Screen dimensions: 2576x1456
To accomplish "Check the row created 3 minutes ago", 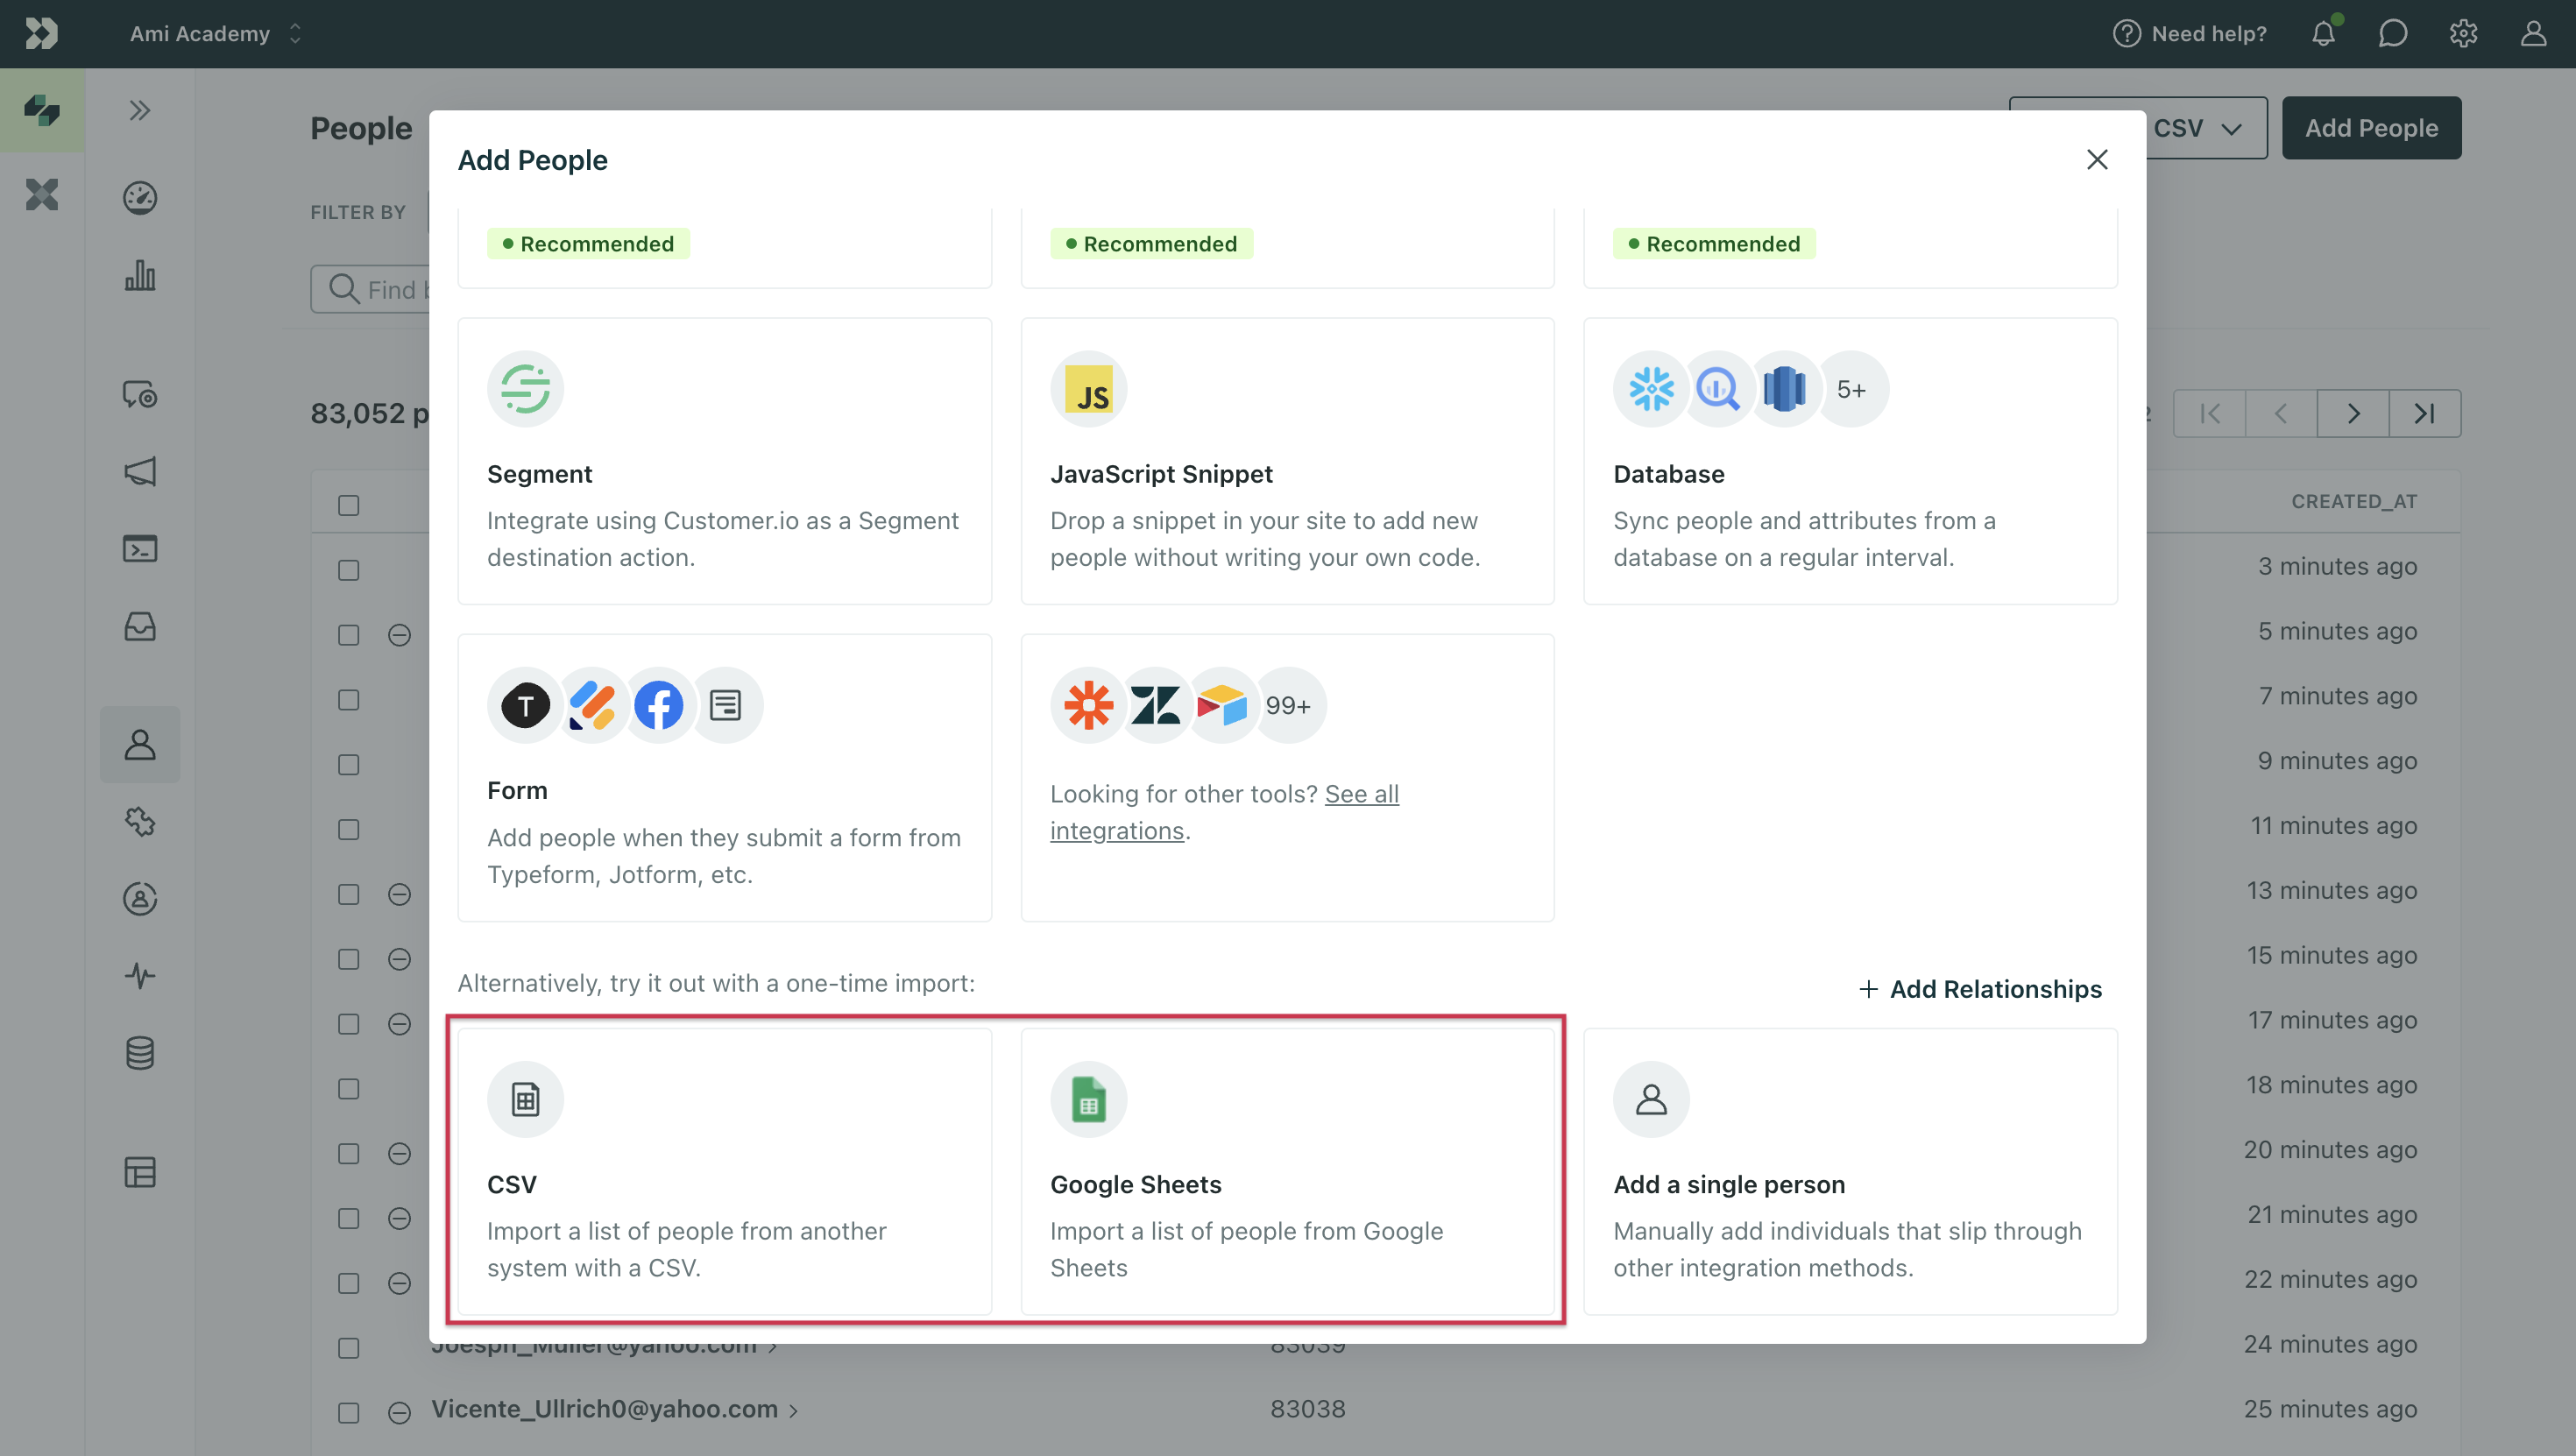I will pyautogui.click(x=348, y=570).
